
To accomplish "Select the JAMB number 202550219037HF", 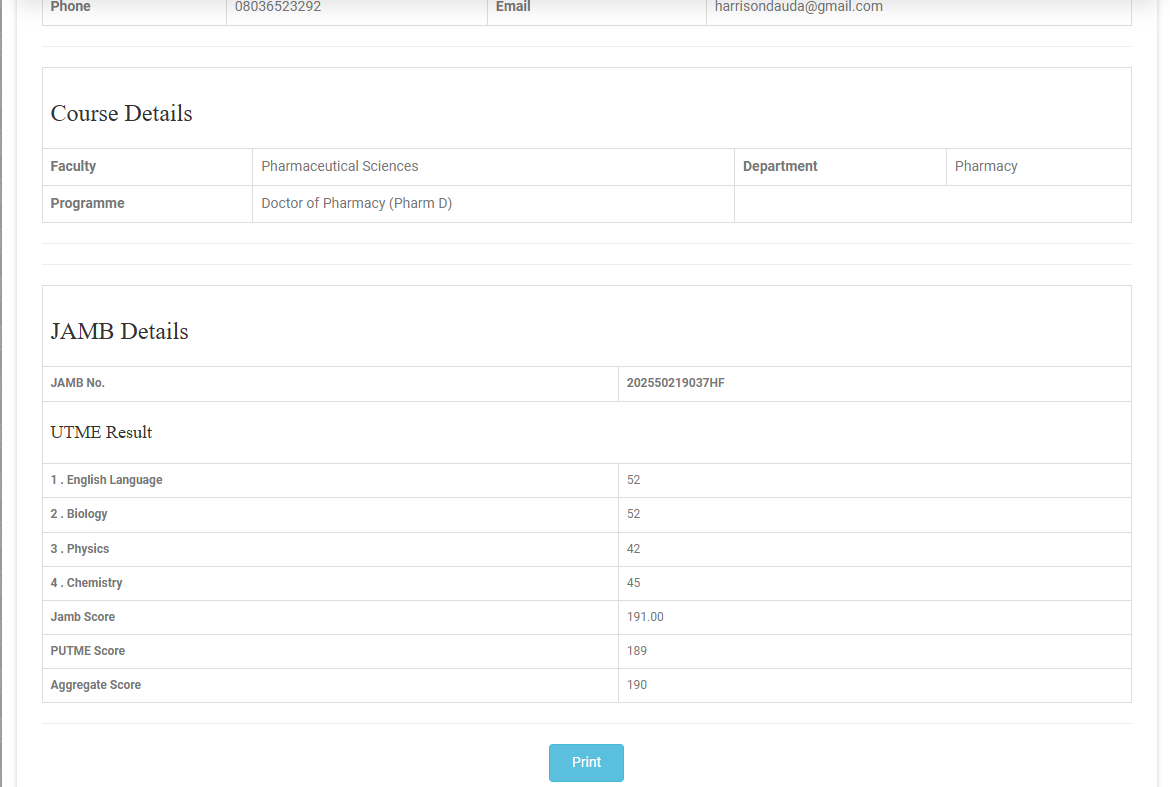I will [x=676, y=383].
